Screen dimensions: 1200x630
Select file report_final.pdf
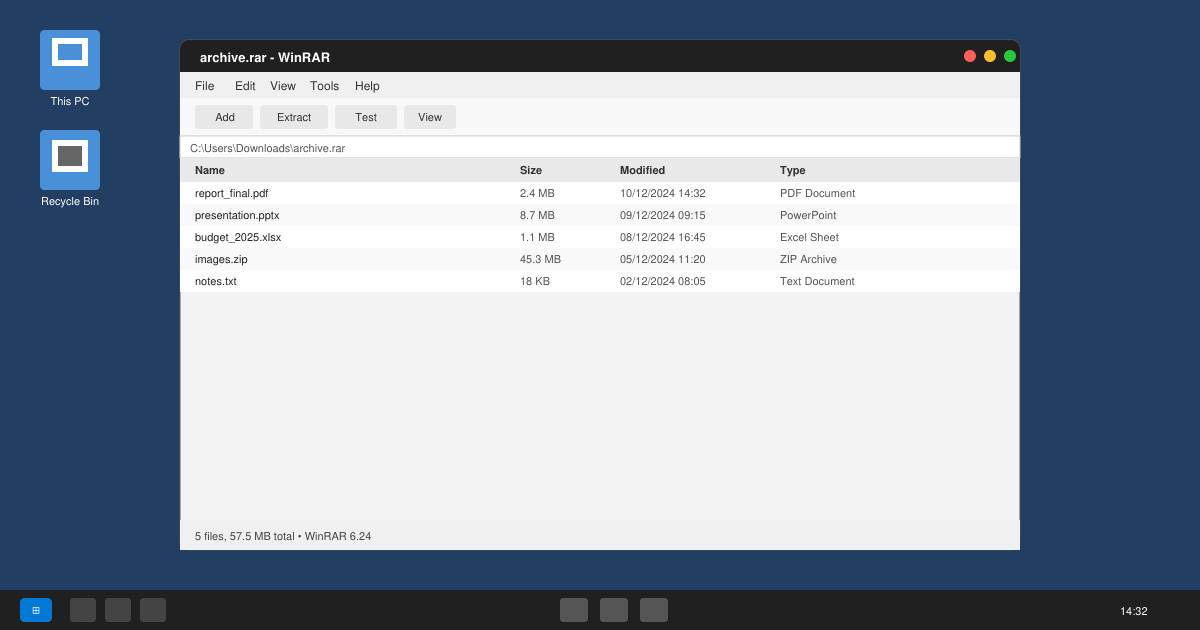(600, 193)
